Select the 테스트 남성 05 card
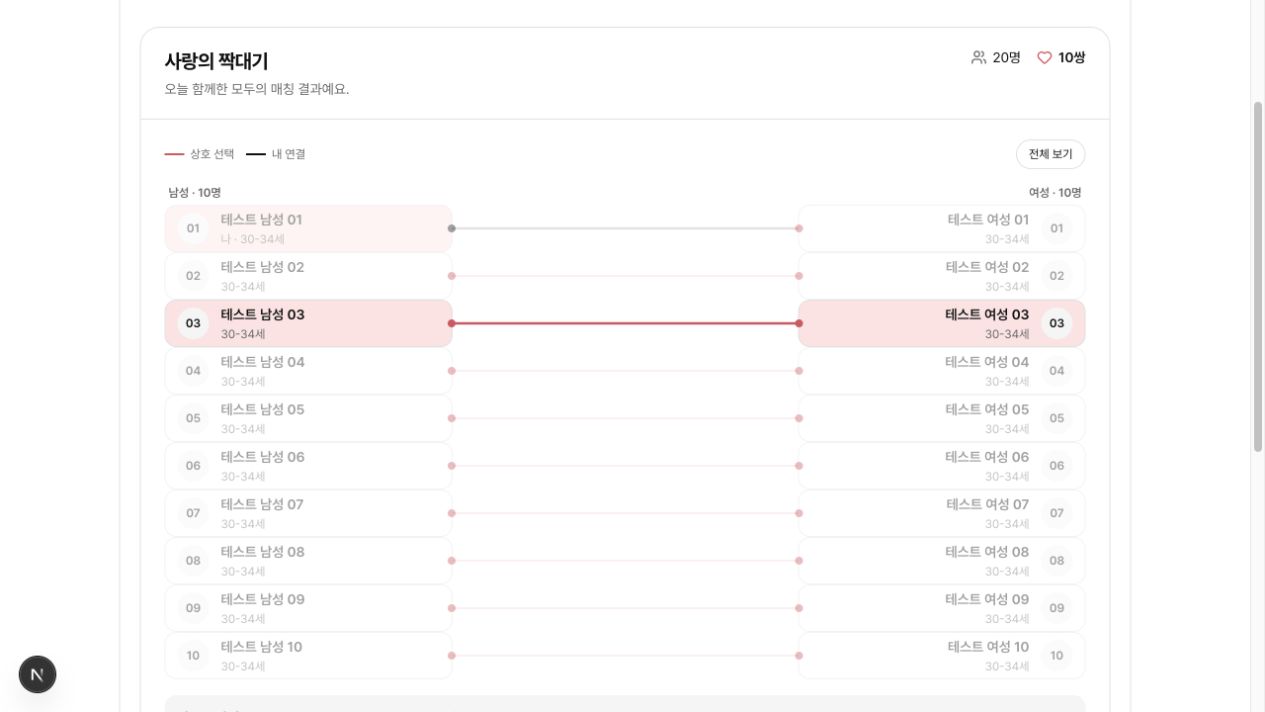The height and width of the screenshot is (712, 1265). [x=308, y=418]
